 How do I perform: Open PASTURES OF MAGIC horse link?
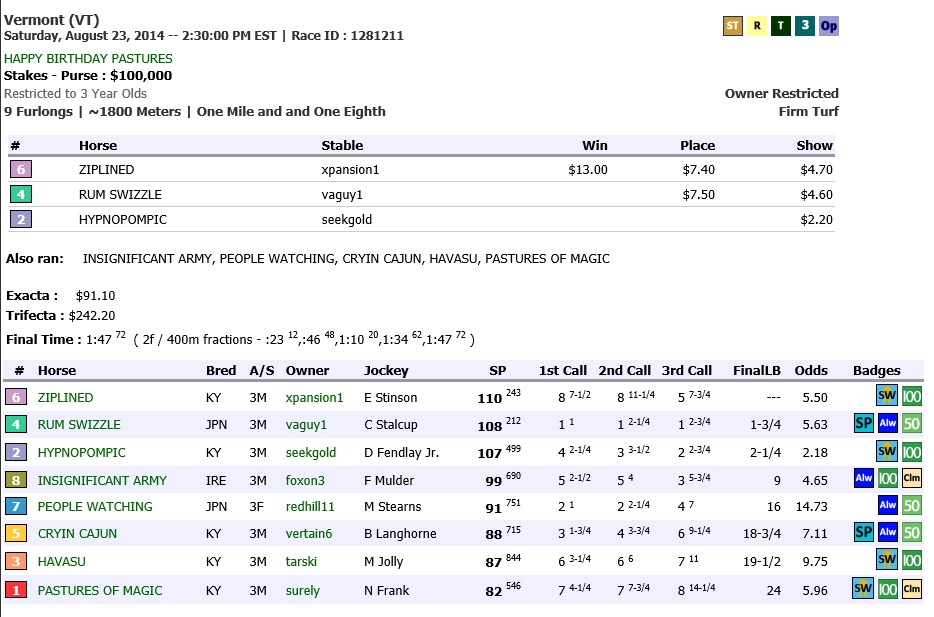[100, 591]
